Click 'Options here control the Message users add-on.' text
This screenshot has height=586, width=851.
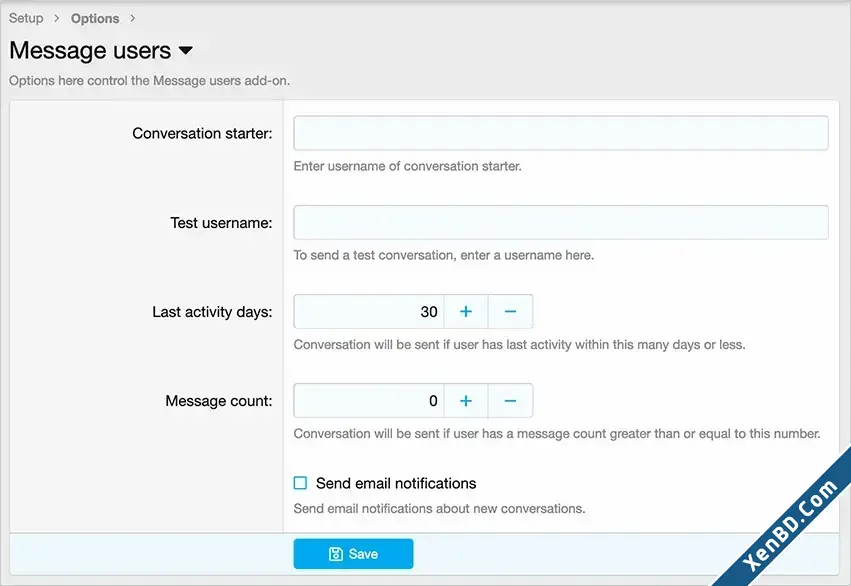149,81
